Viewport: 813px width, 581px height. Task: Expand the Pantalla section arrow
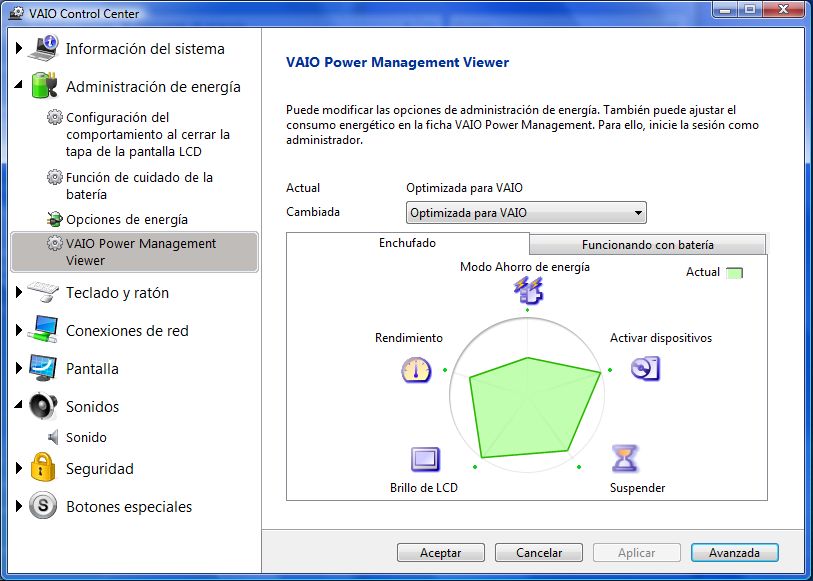pos(19,368)
